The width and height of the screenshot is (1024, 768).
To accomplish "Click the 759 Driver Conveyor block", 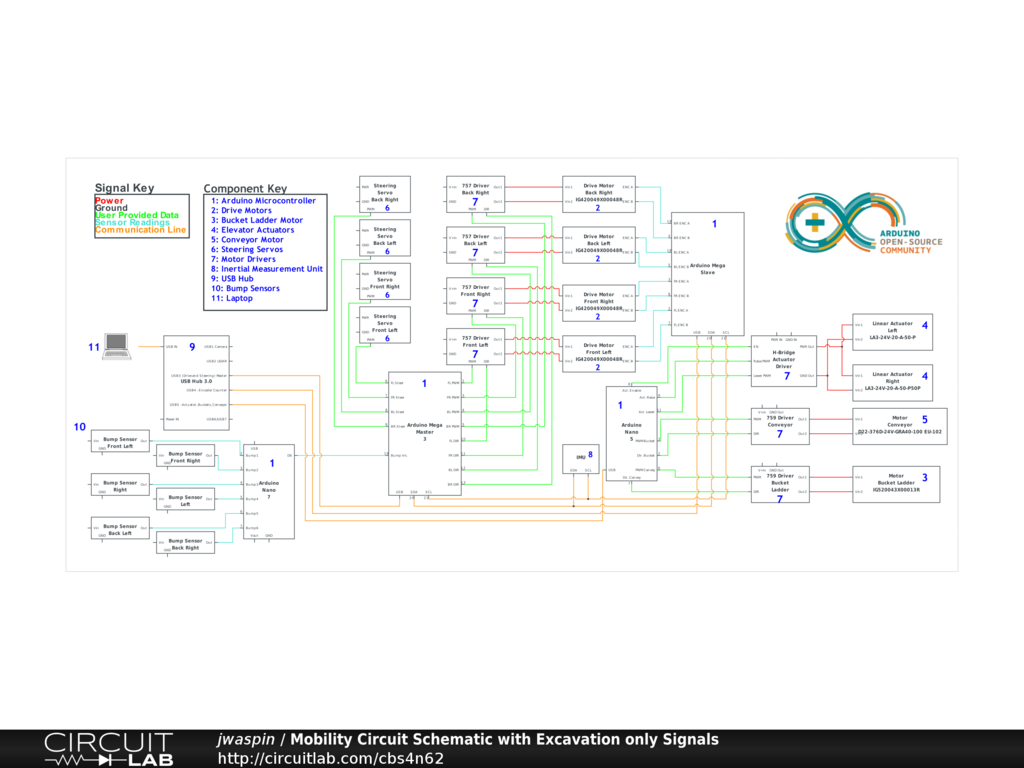I will [780, 425].
